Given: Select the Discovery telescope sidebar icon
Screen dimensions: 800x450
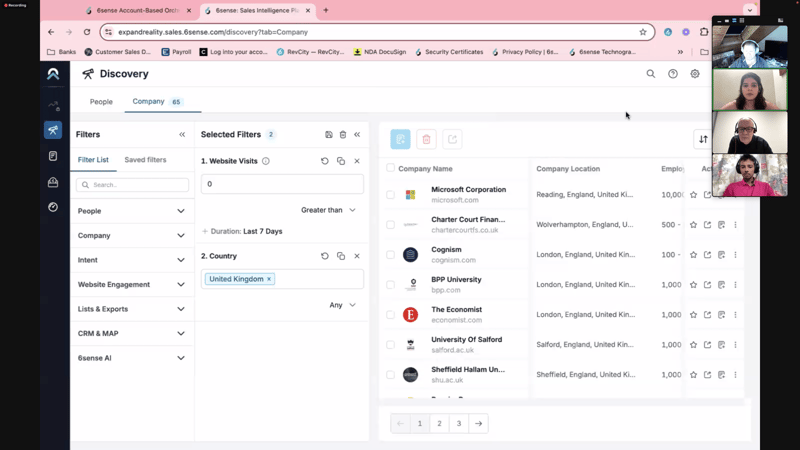Looking at the screenshot, I should pos(53,130).
